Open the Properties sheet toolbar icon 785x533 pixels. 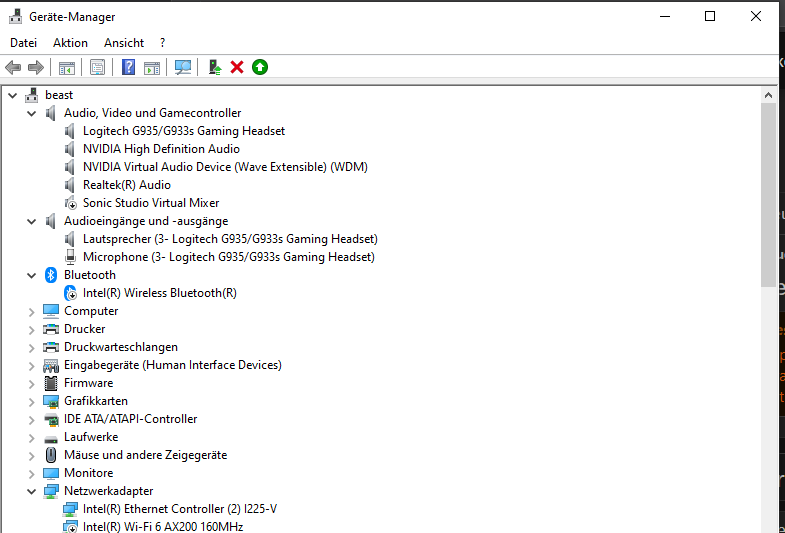point(97,67)
